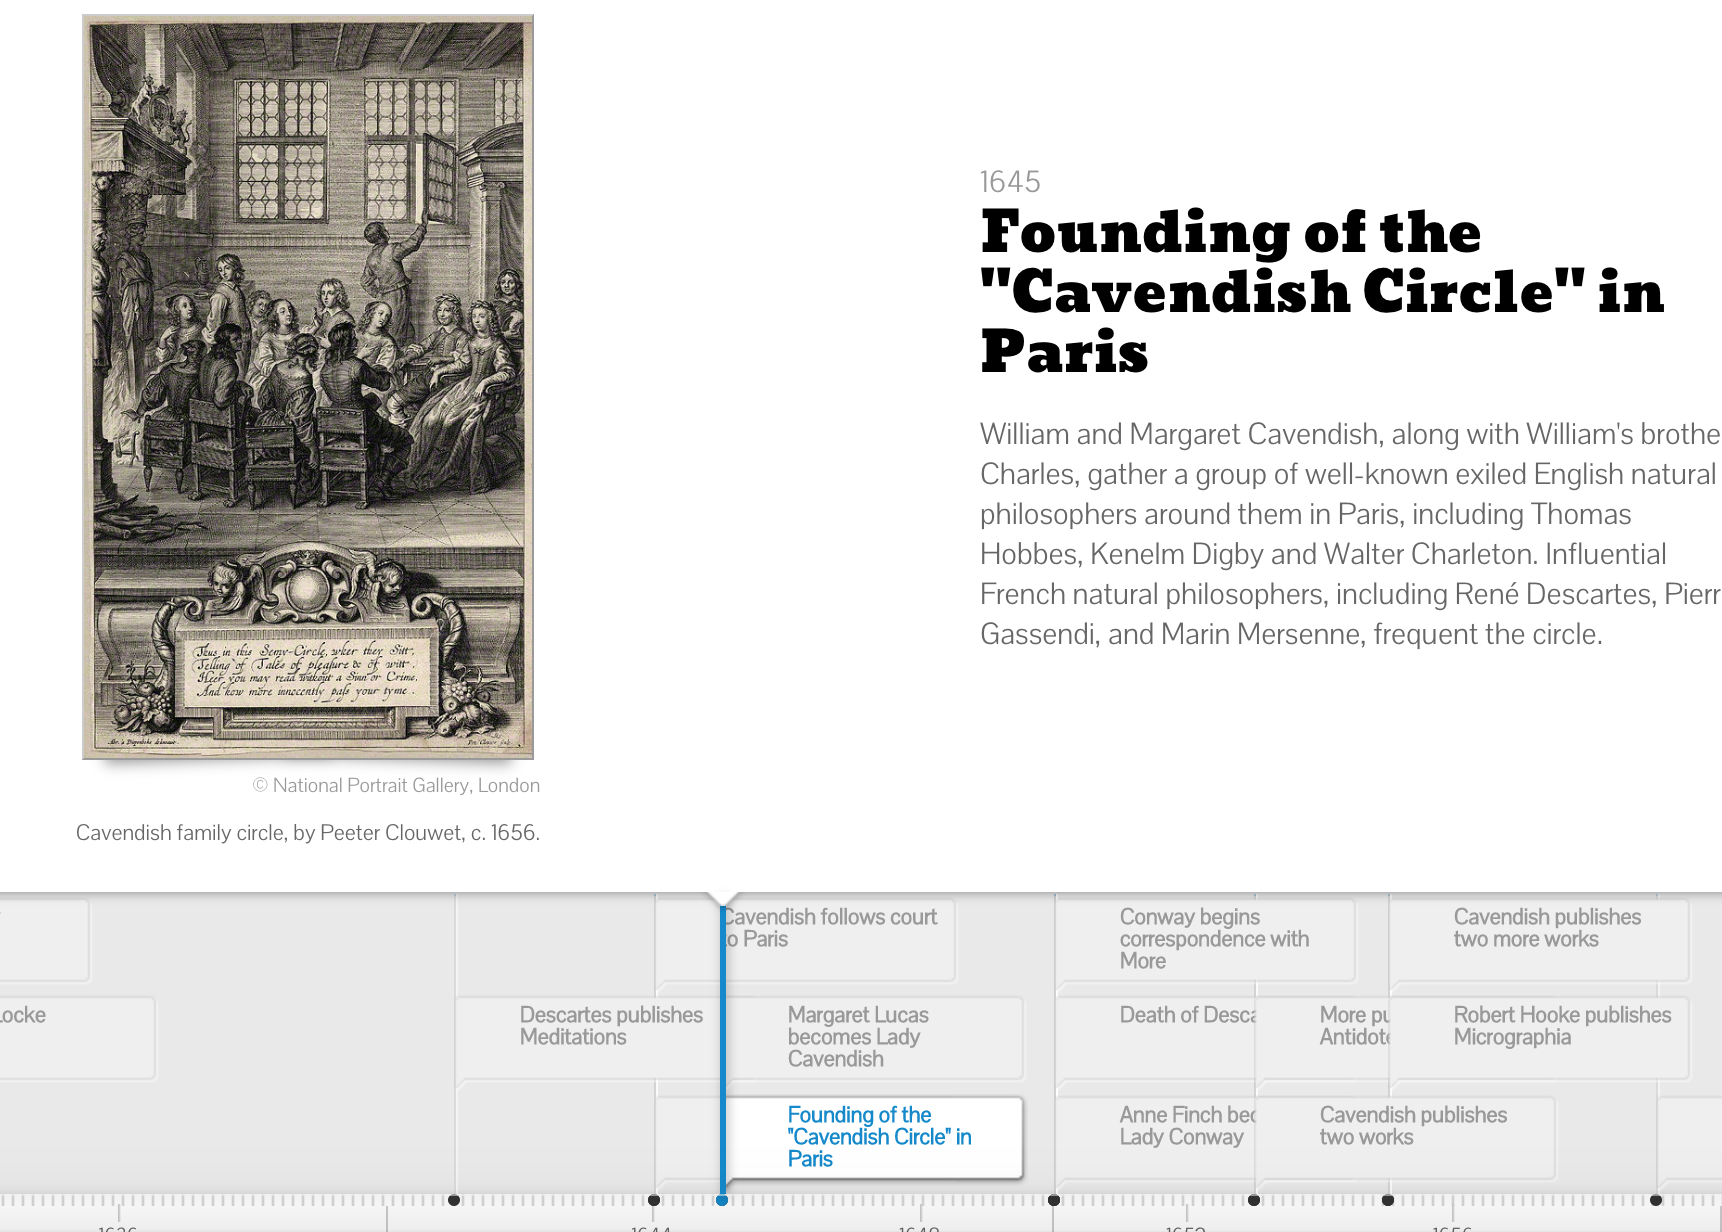1722x1232 pixels.
Task: Select the 'Descartes publishes Meditations' event
Action: 588,1038
